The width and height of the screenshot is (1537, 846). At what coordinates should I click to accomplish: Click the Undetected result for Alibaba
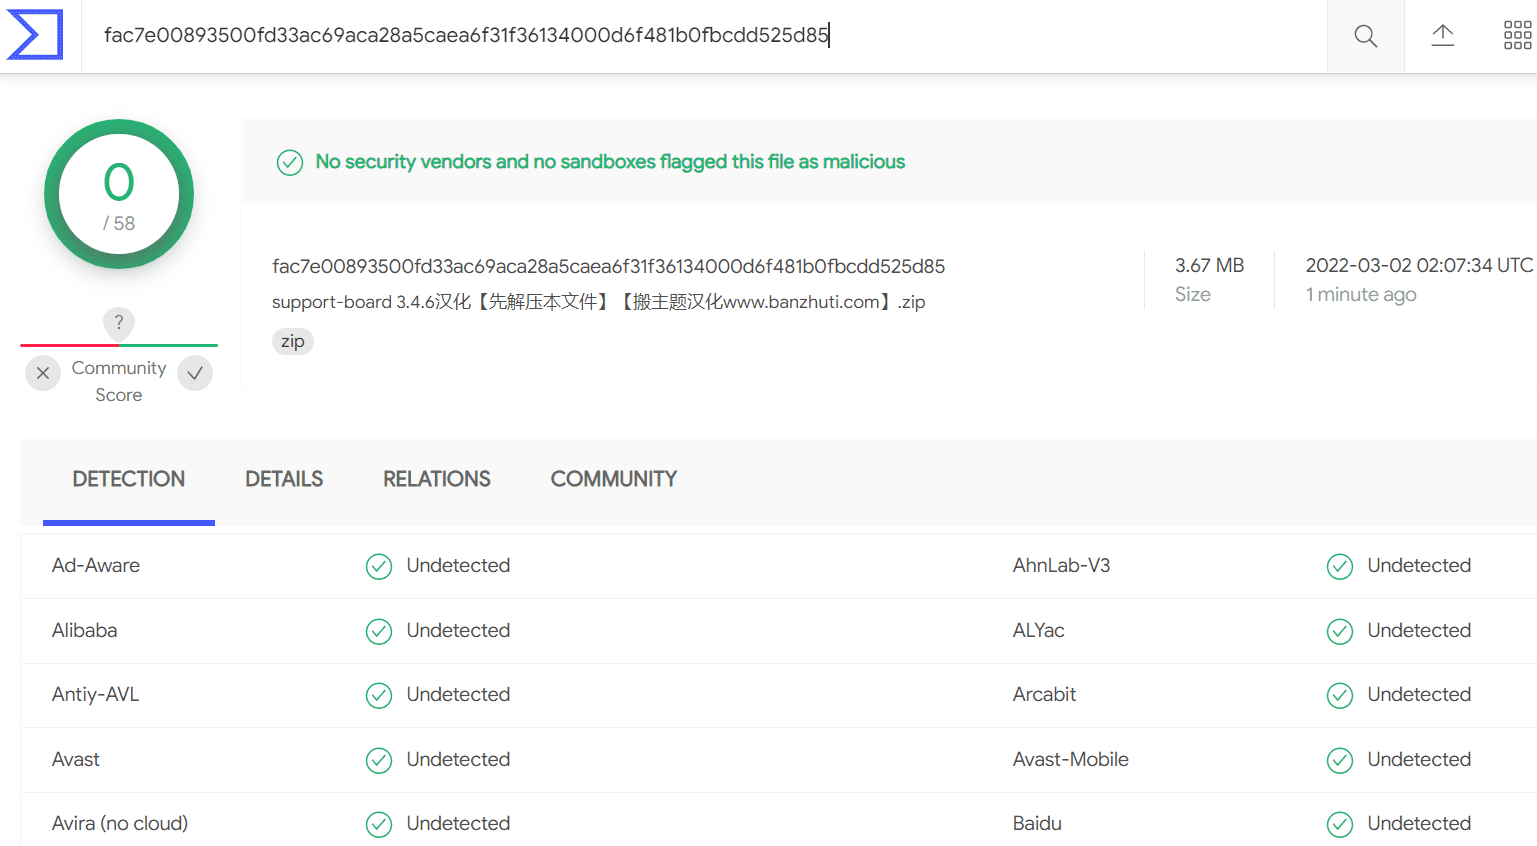458,630
